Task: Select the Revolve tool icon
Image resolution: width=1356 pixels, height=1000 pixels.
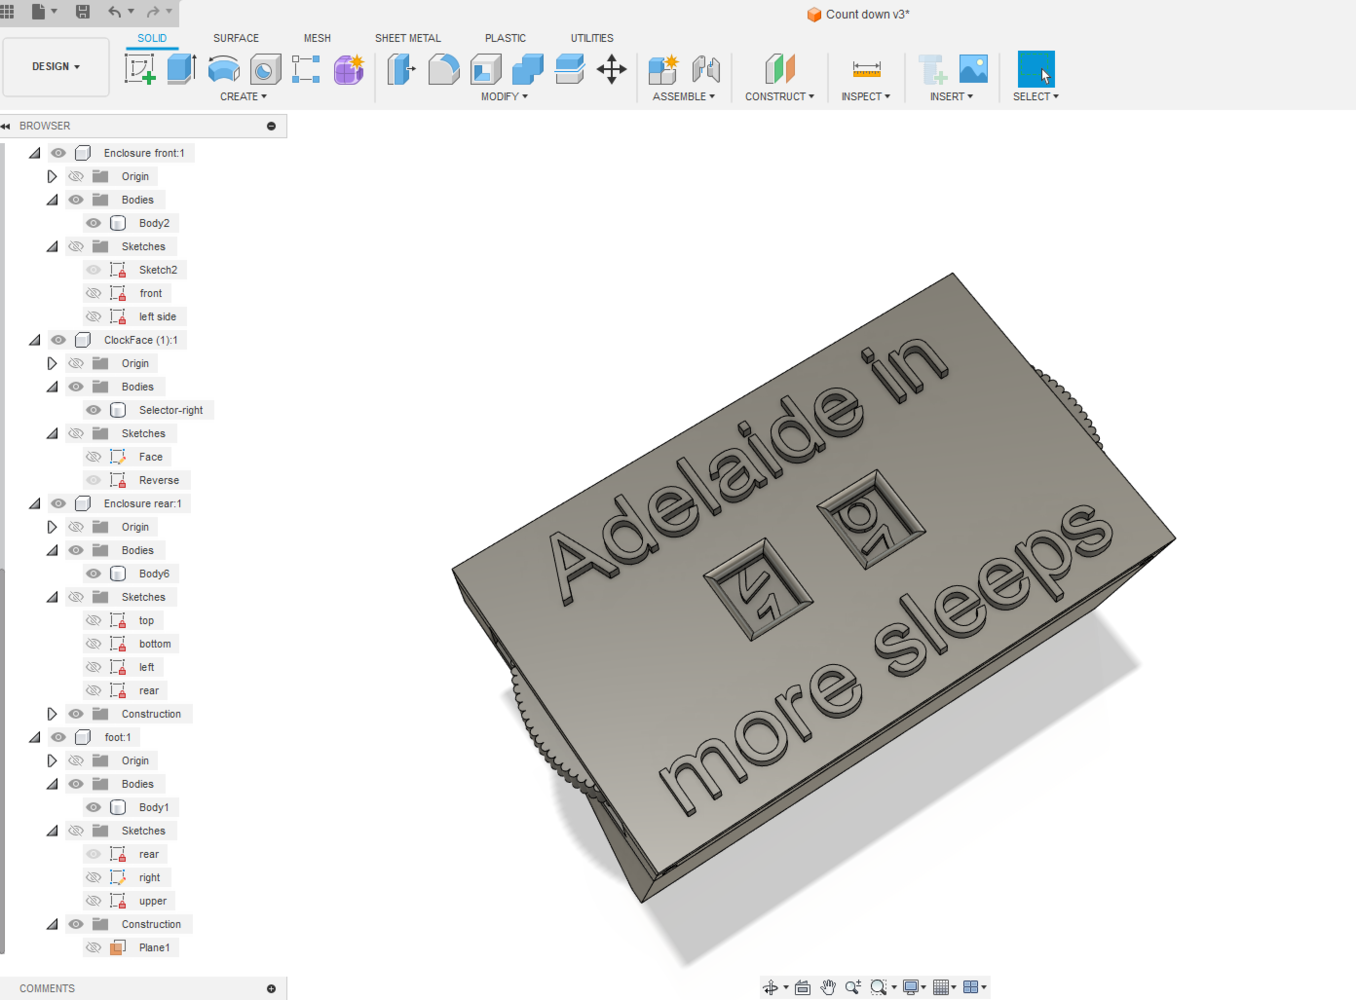Action: (x=223, y=69)
